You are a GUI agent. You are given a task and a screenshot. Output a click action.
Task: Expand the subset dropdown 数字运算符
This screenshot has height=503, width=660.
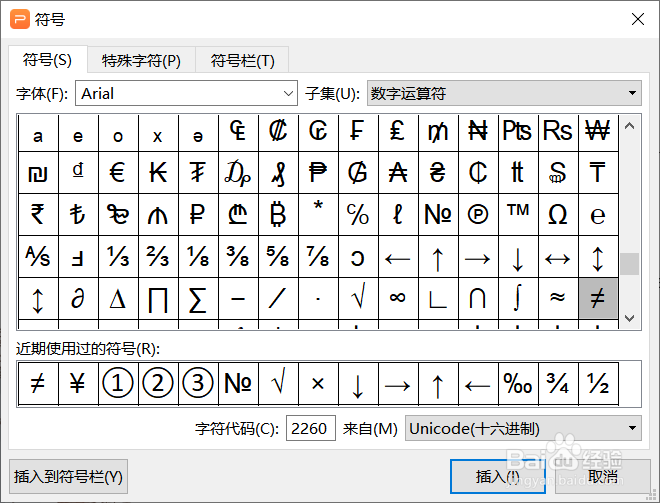pos(504,93)
